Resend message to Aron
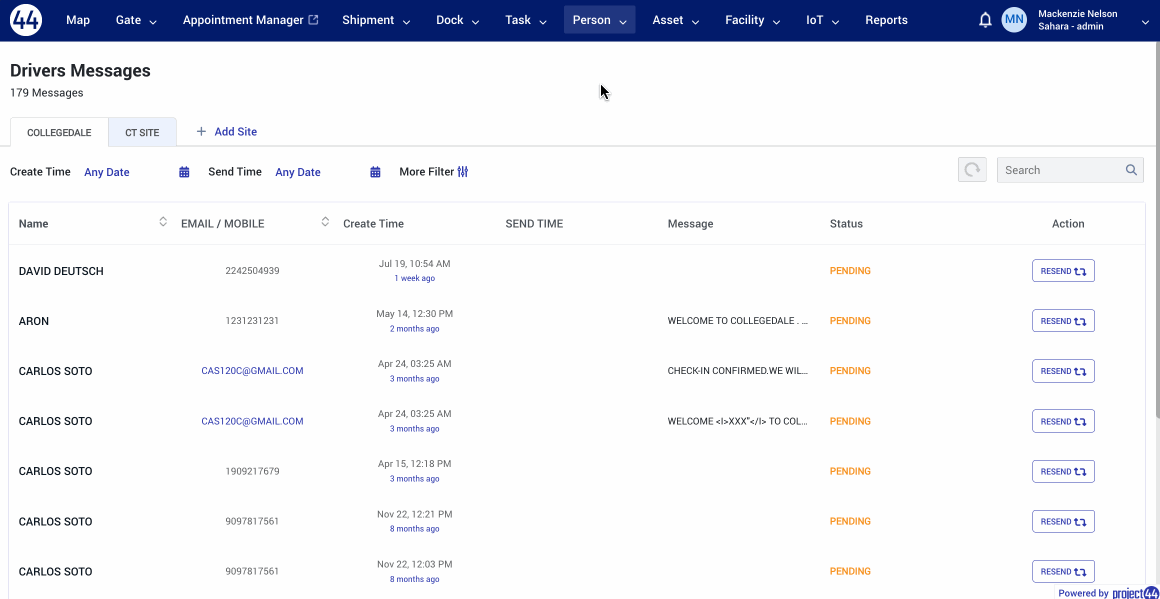The image size is (1160, 599). pyautogui.click(x=1063, y=321)
